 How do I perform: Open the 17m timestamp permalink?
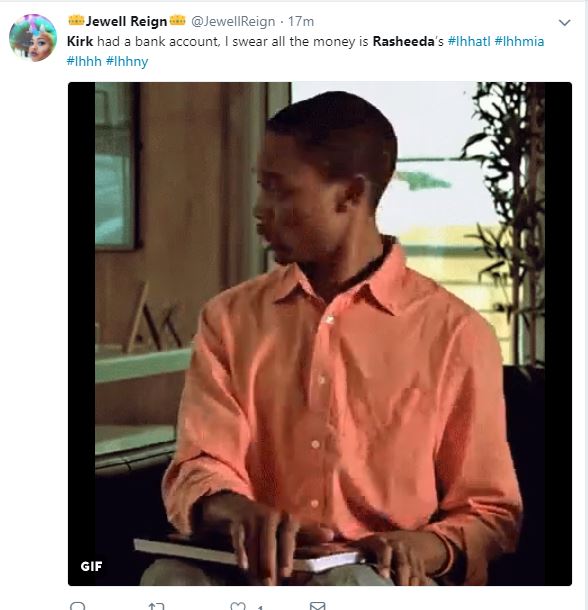pyautogui.click(x=301, y=21)
